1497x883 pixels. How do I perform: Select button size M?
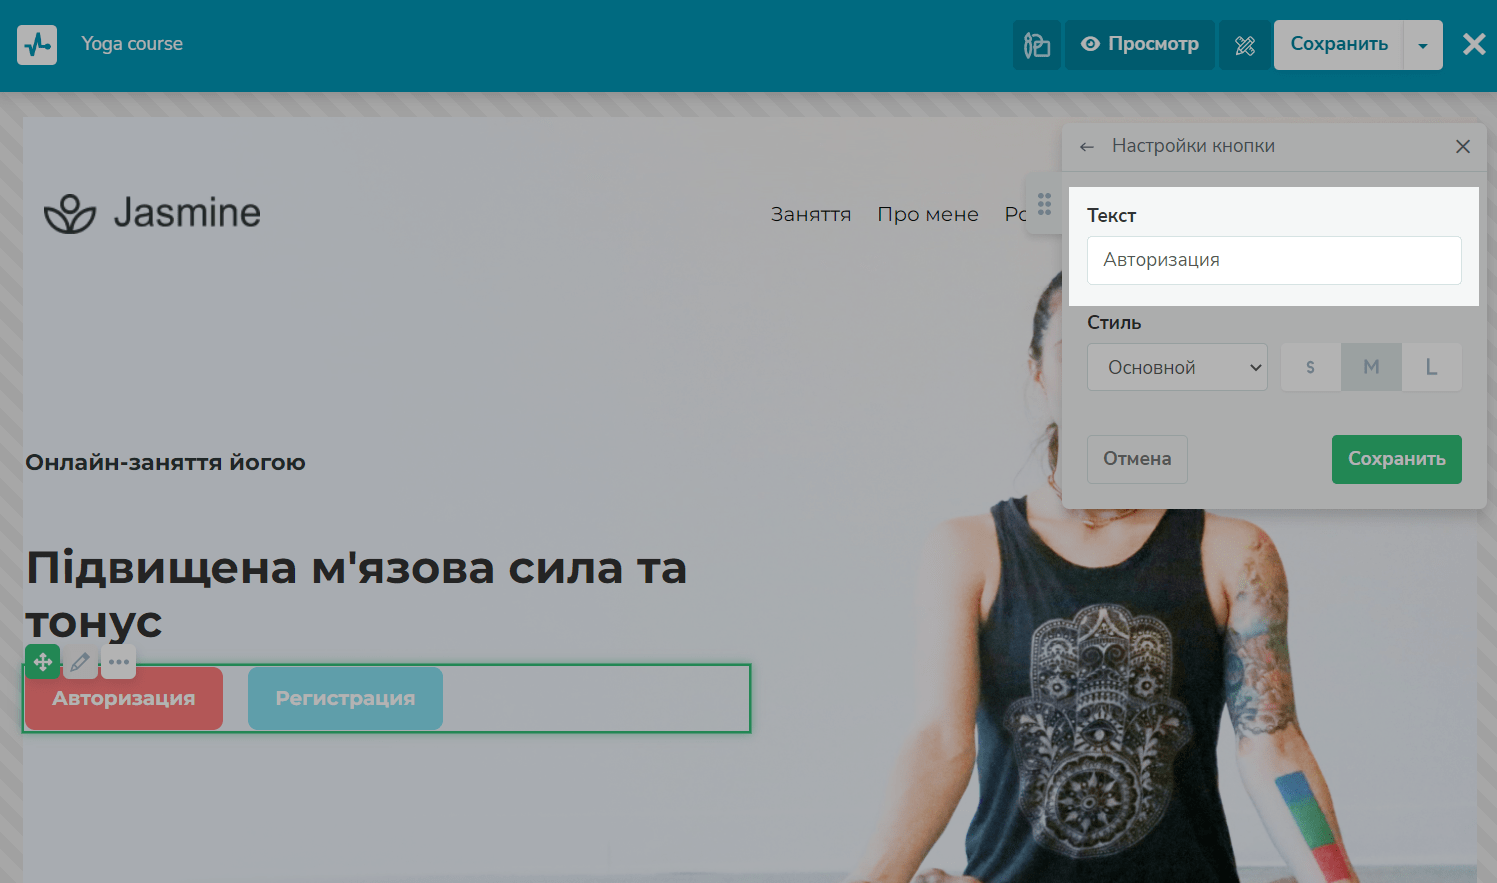coord(1371,367)
